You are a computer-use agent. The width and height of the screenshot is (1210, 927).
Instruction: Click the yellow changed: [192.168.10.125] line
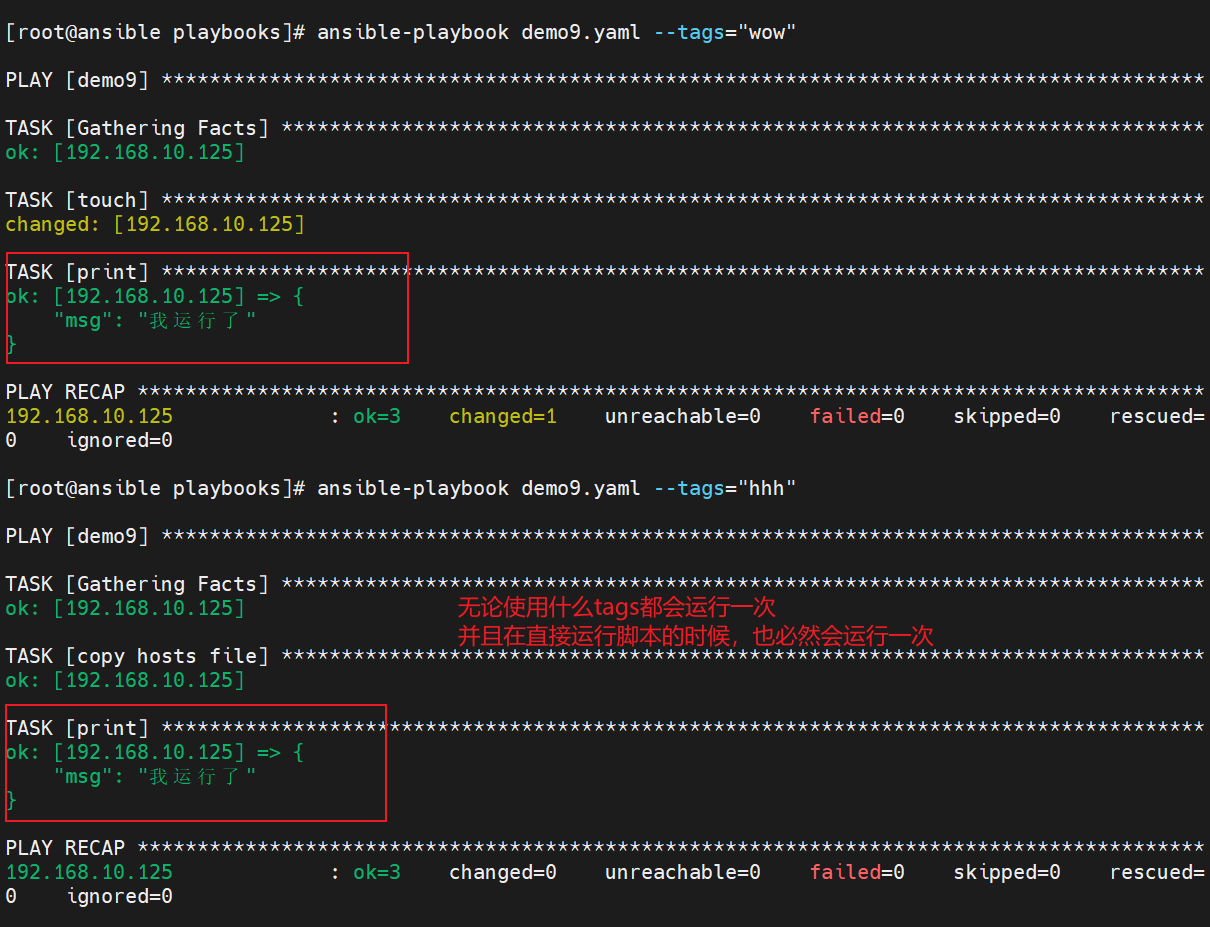point(155,224)
